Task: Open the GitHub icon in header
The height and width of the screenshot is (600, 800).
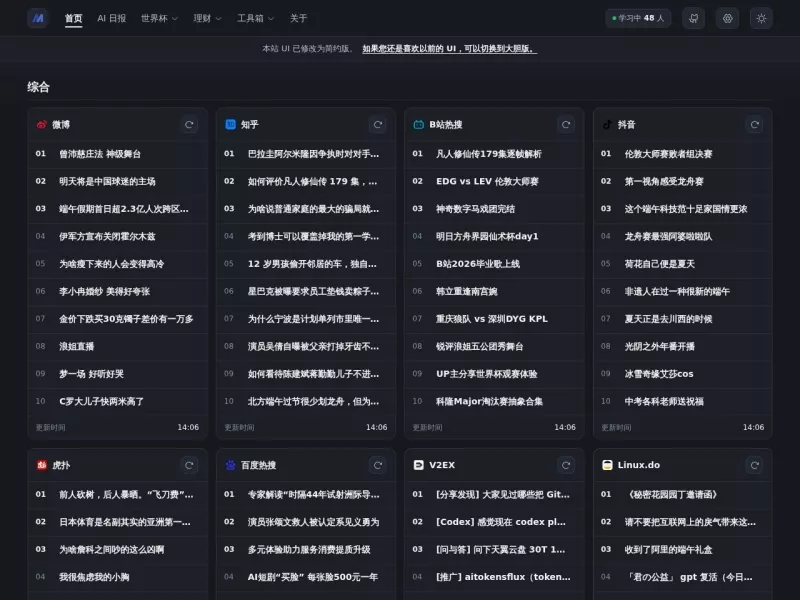Action: [x=693, y=18]
